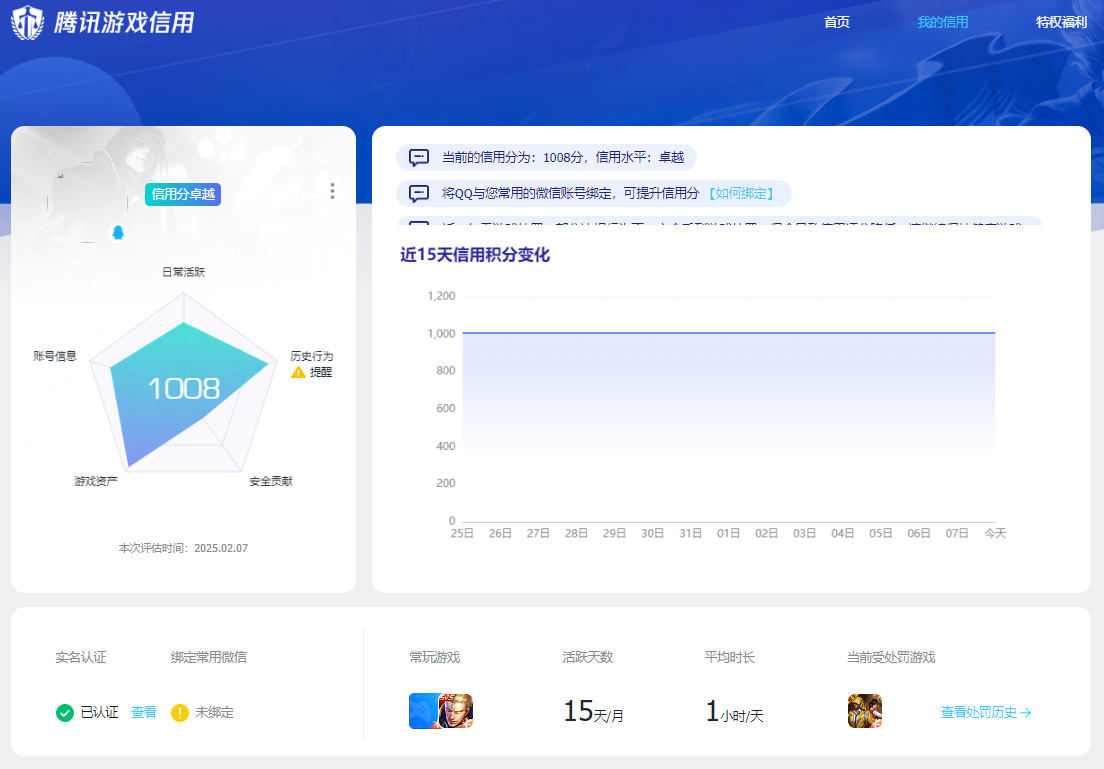Click the 本次评估时间：2025.02.07 text
The height and width of the screenshot is (769, 1104).
(183, 548)
